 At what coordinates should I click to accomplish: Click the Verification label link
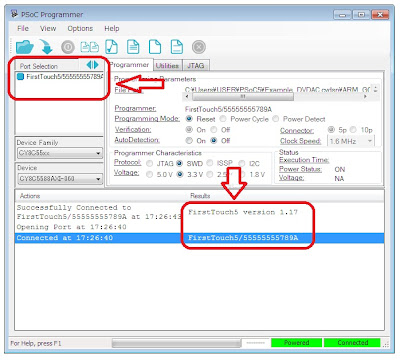[x=133, y=129]
